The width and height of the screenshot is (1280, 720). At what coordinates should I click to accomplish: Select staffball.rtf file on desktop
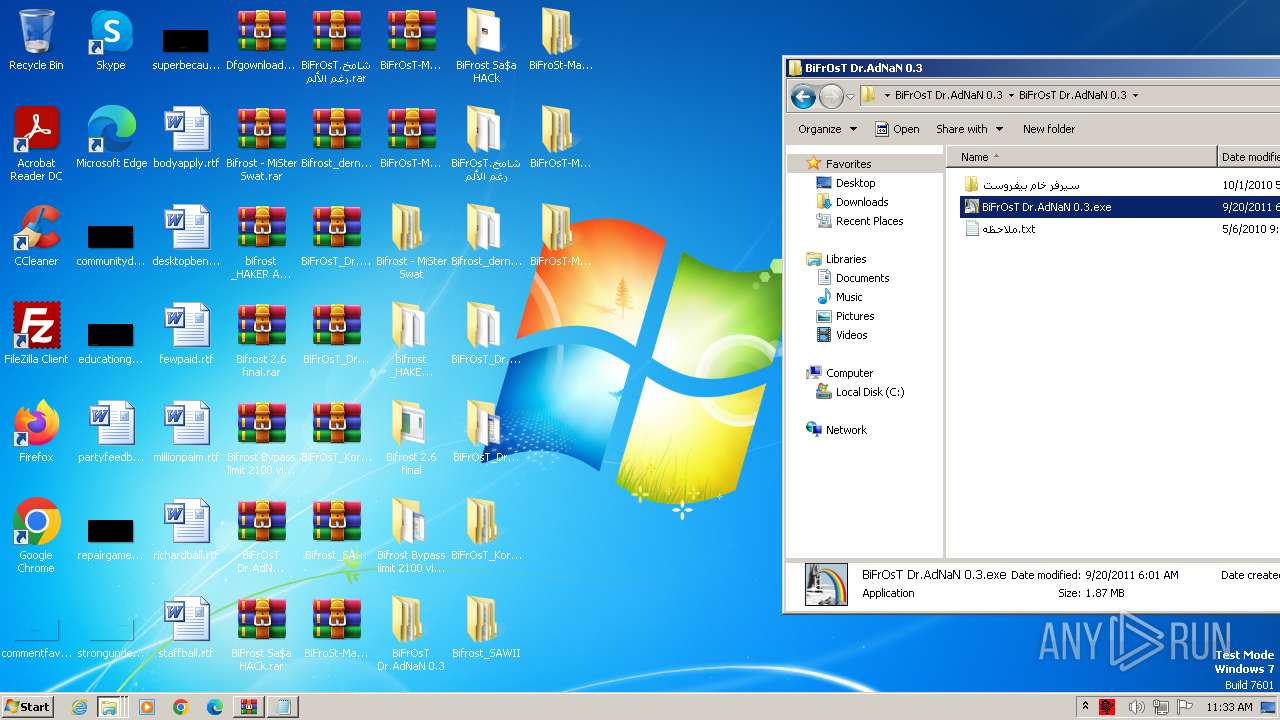(186, 628)
